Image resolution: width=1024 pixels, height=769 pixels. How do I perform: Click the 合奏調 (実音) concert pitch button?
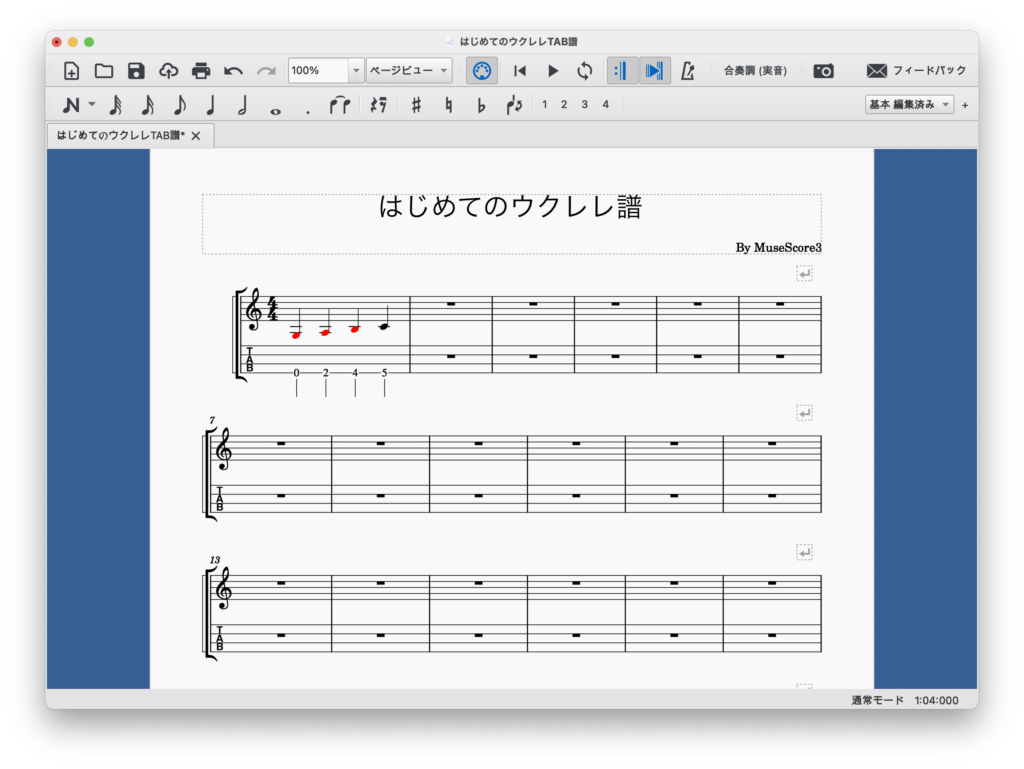coord(755,71)
